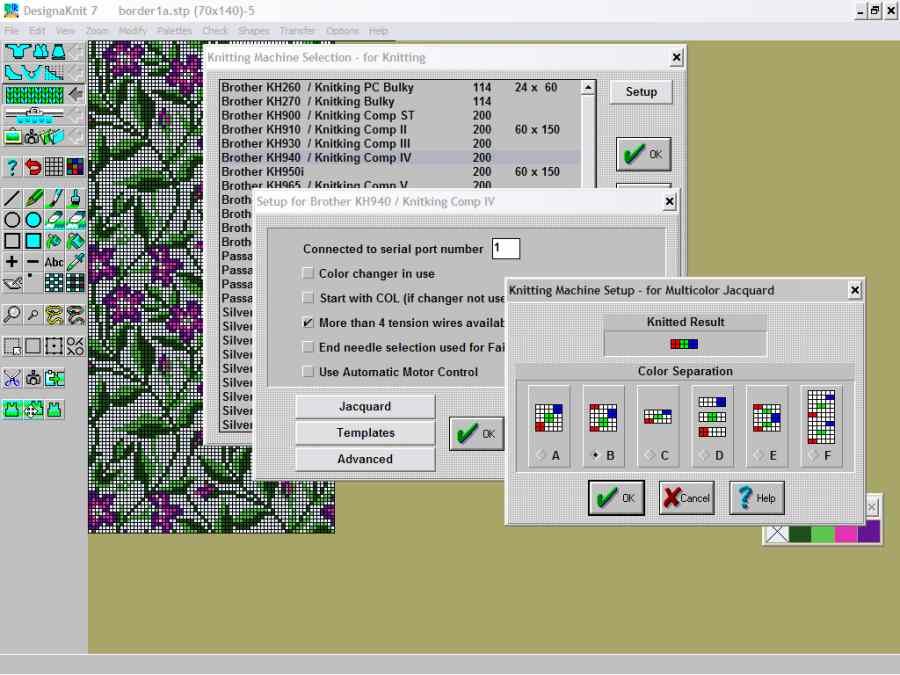Click the blue question mark help icon
The height and width of the screenshot is (675, 900).
click(x=12, y=166)
